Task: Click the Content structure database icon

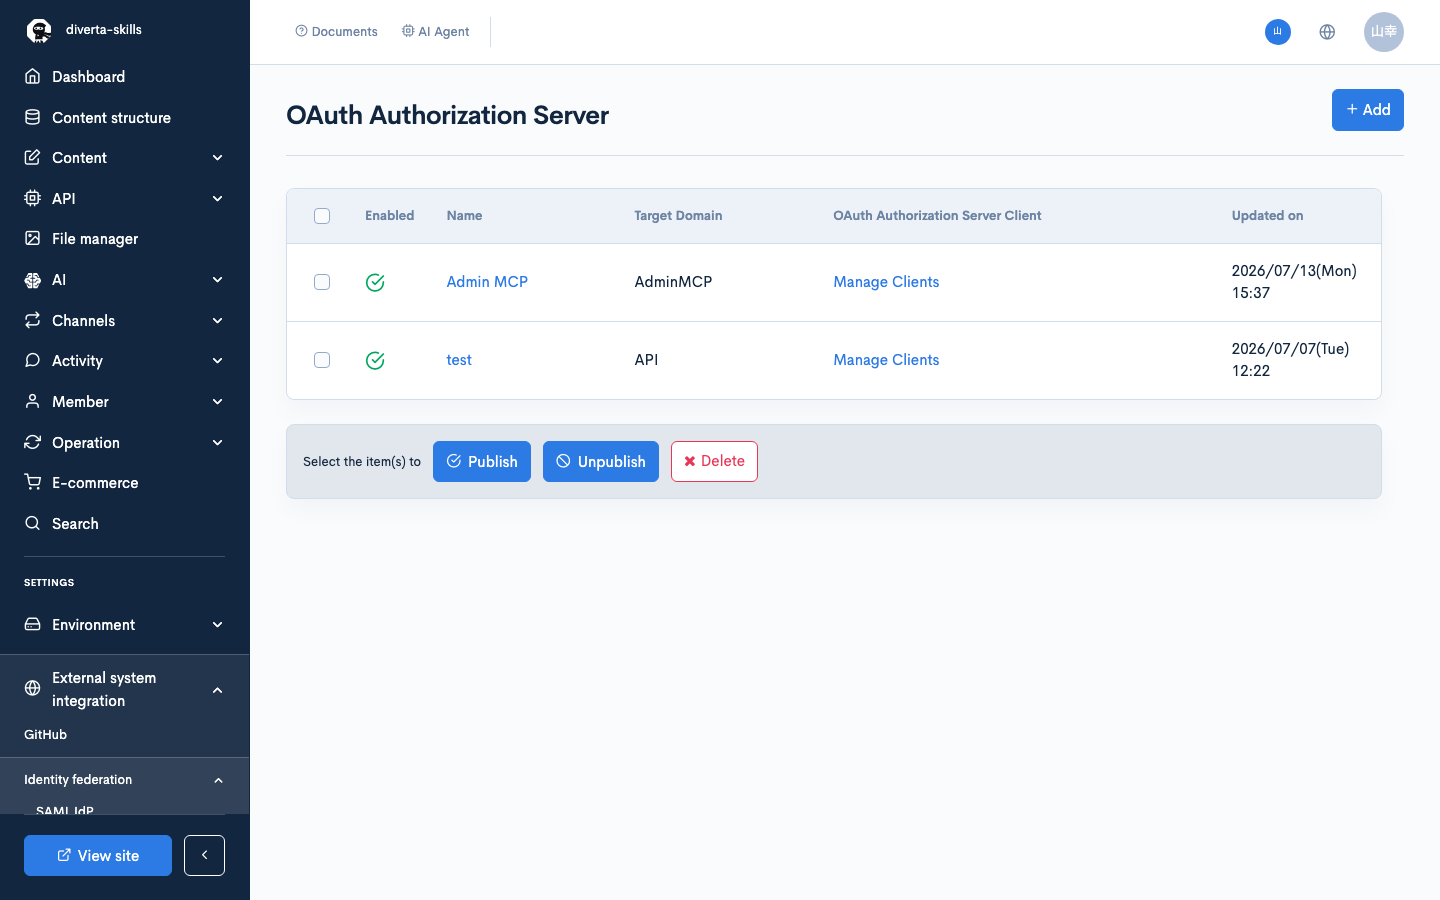Action: [x=33, y=117]
